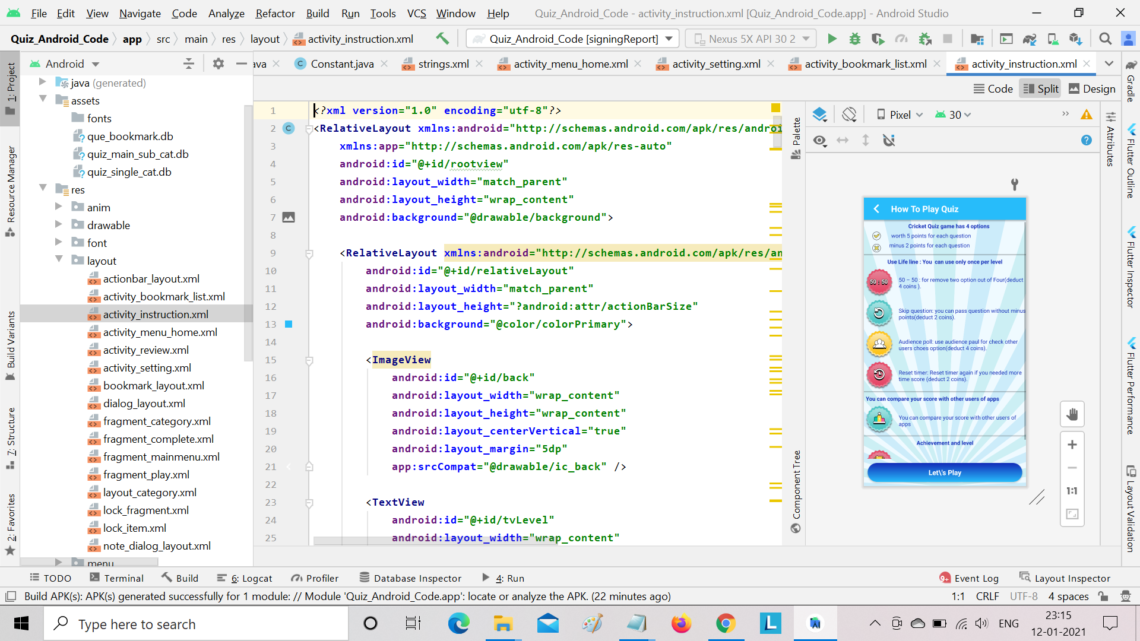The width and height of the screenshot is (1140, 641).
Task: Toggle the orientation switch in design toolbar
Action: [849, 114]
